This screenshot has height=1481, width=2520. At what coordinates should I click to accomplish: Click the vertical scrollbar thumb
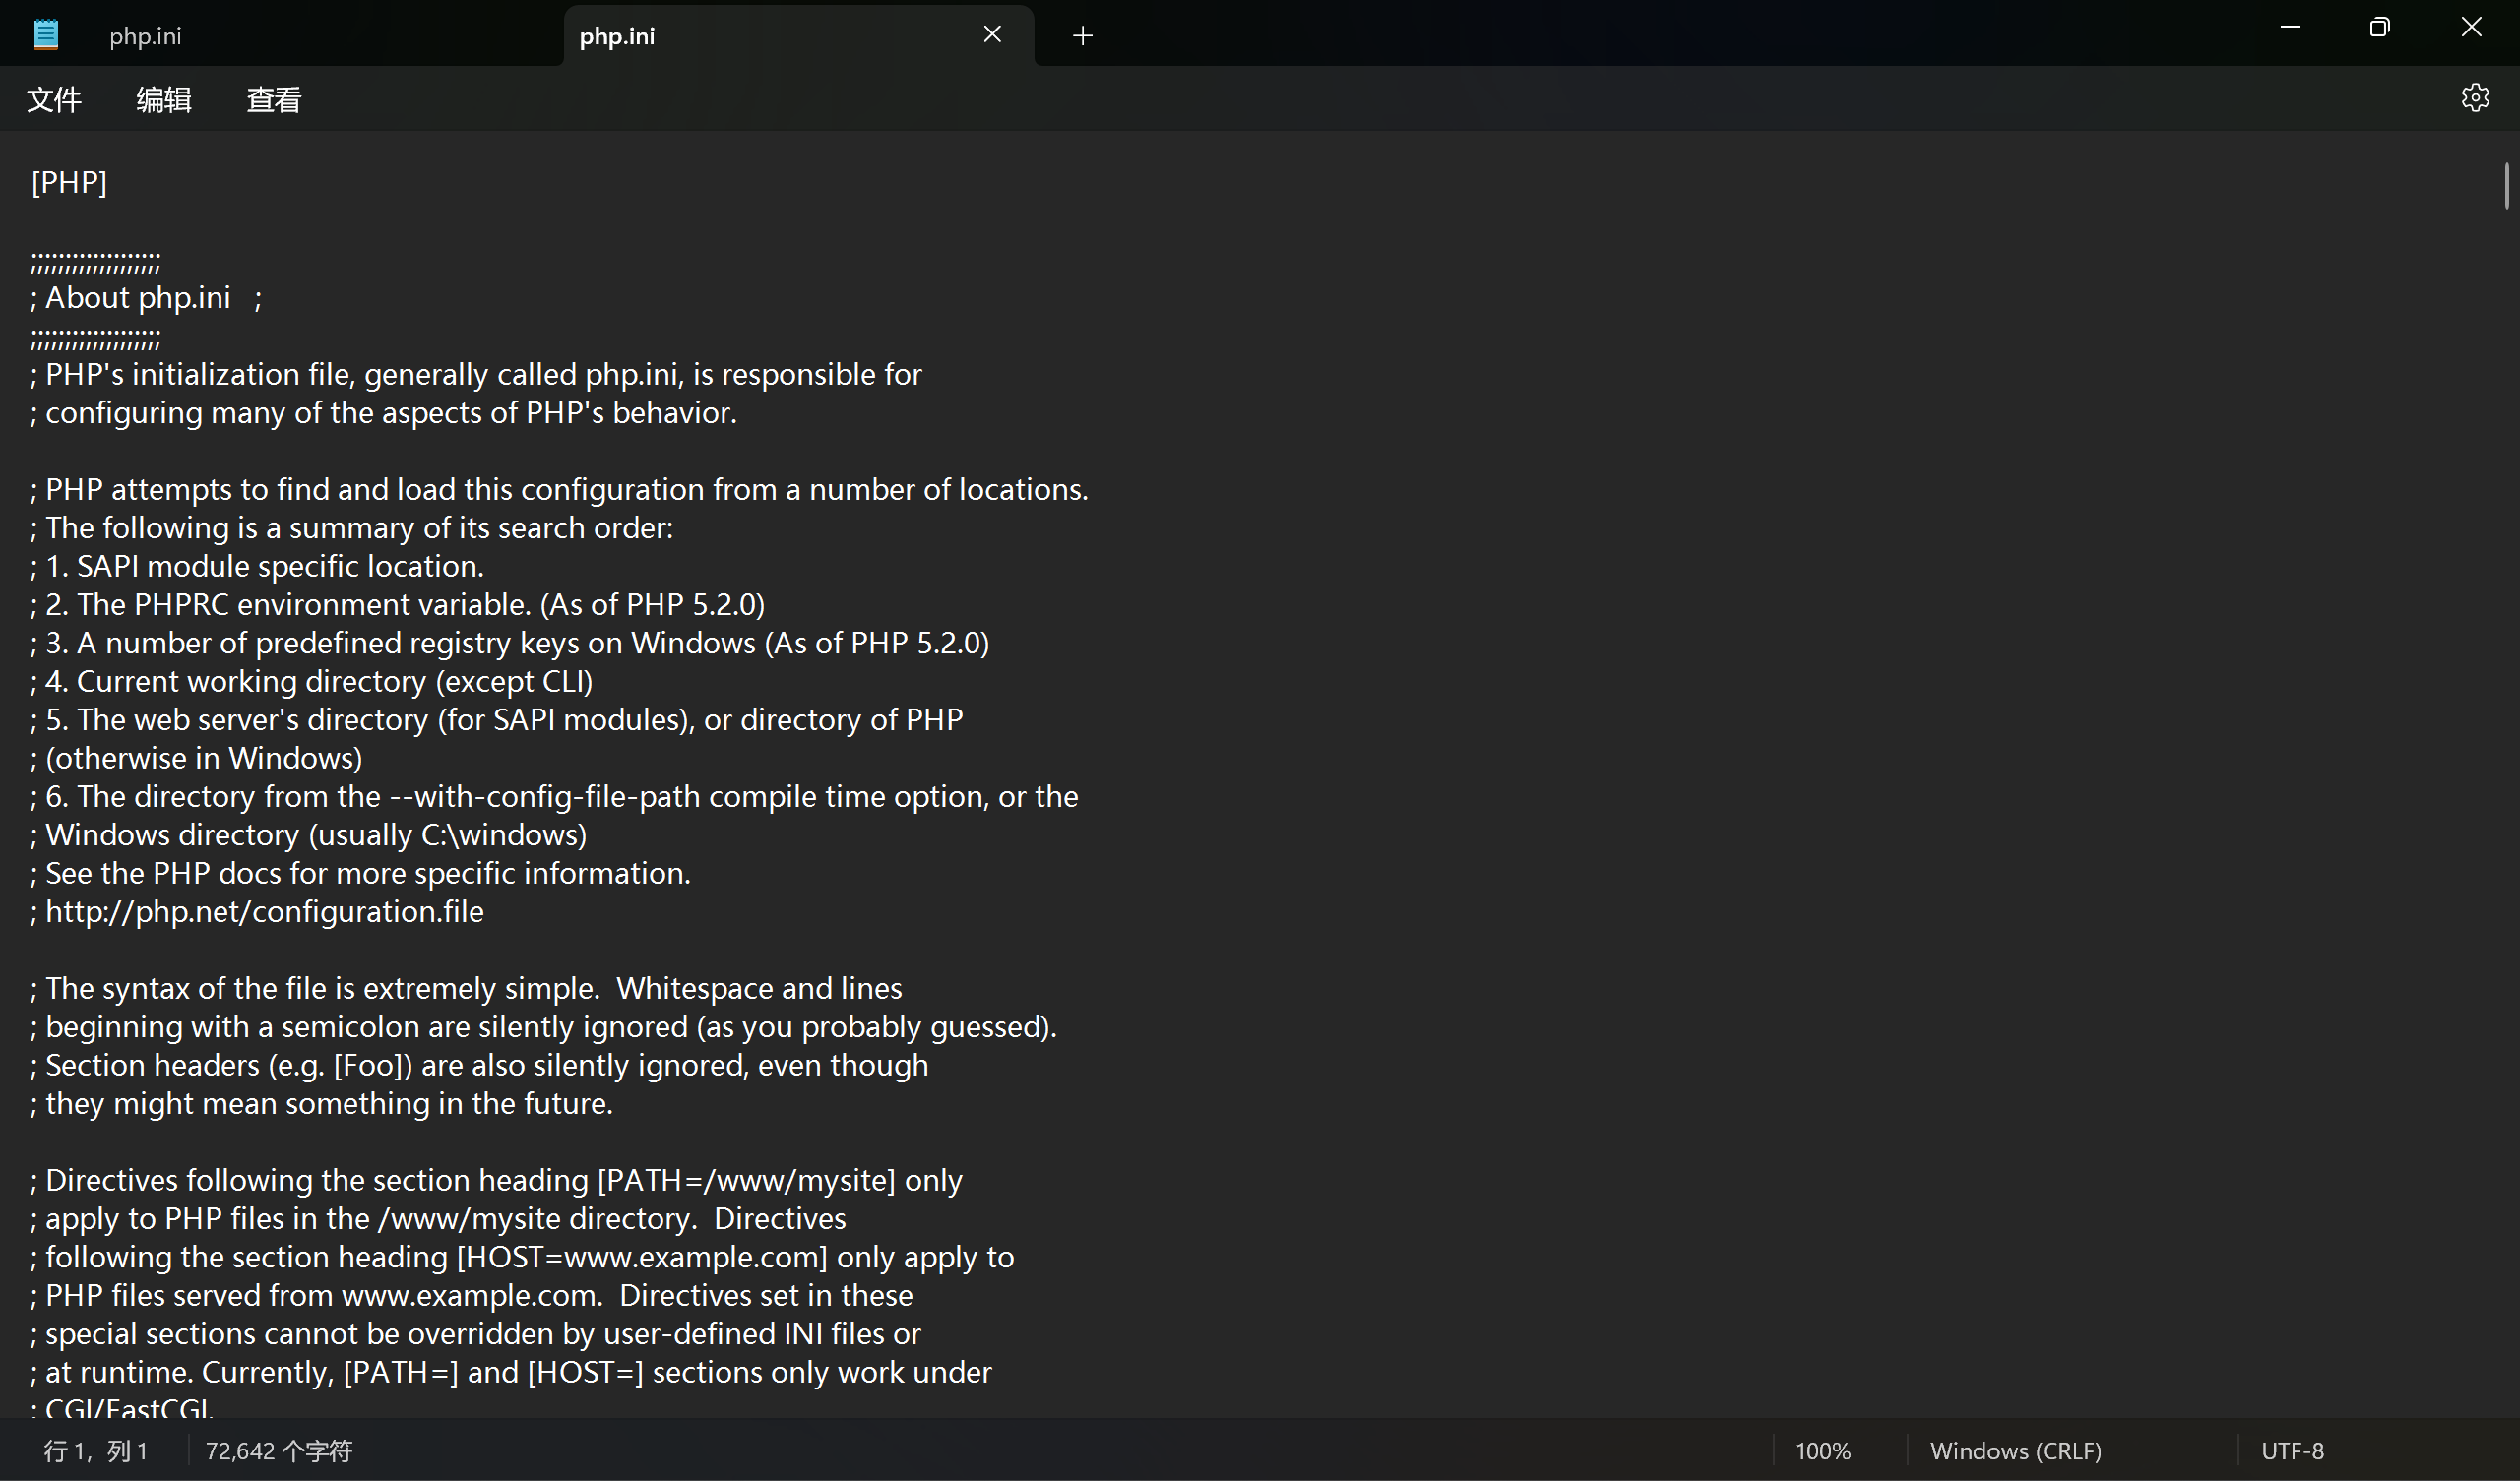2507,186
